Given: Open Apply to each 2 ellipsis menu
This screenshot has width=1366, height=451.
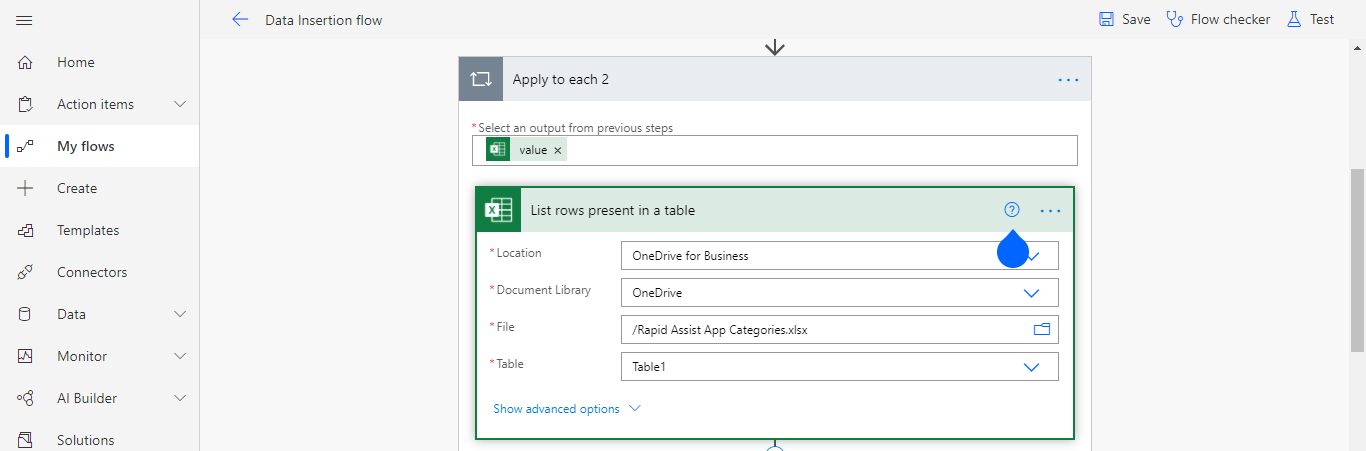Looking at the screenshot, I should point(1068,79).
